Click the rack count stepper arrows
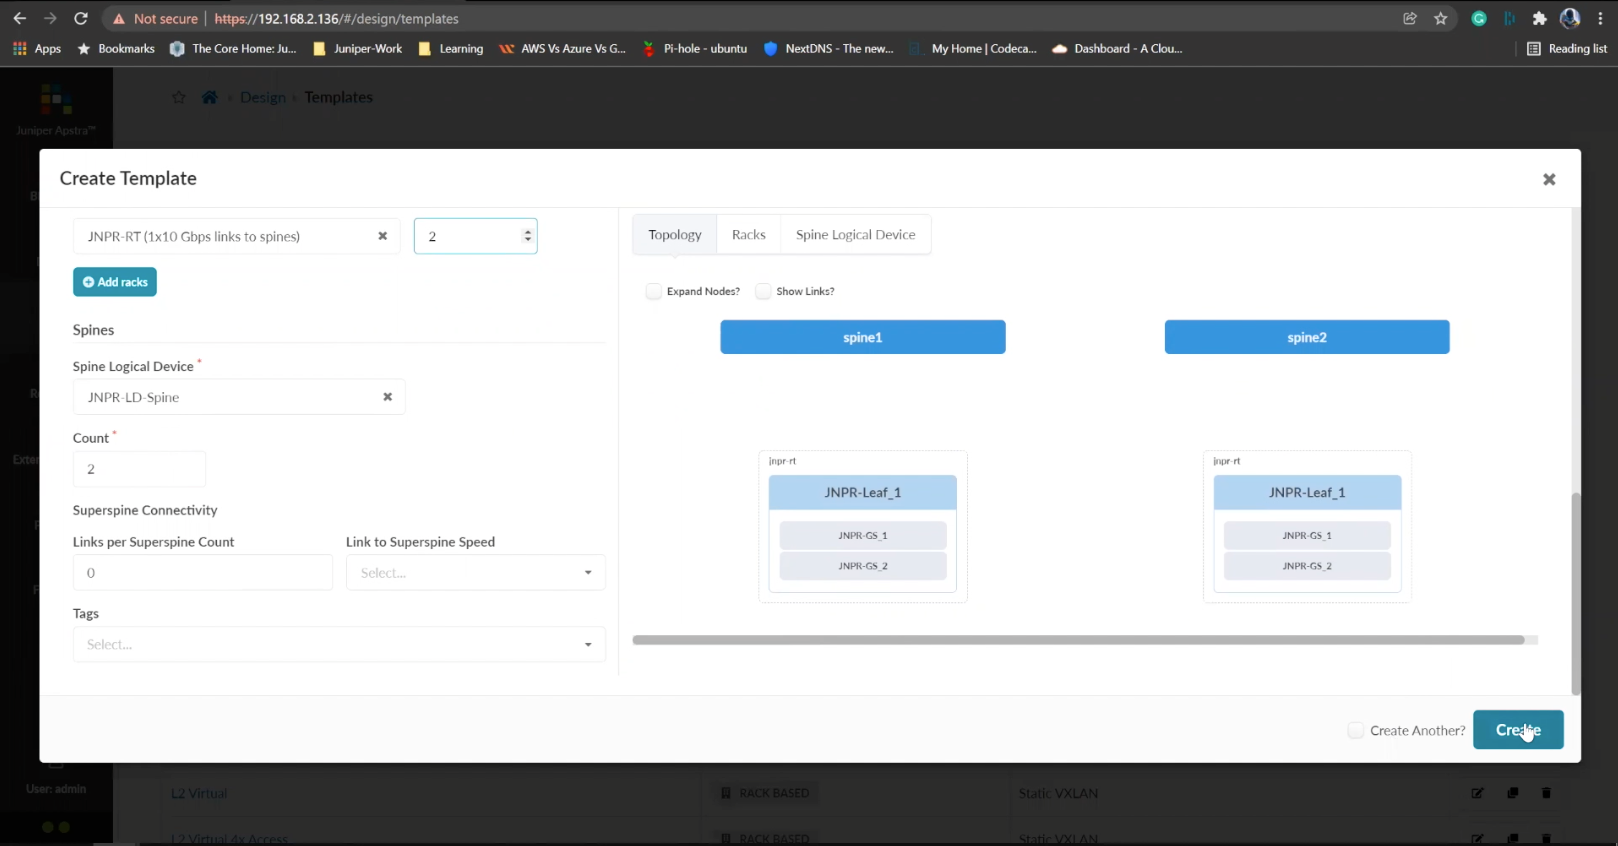This screenshot has width=1618, height=846. [528, 236]
